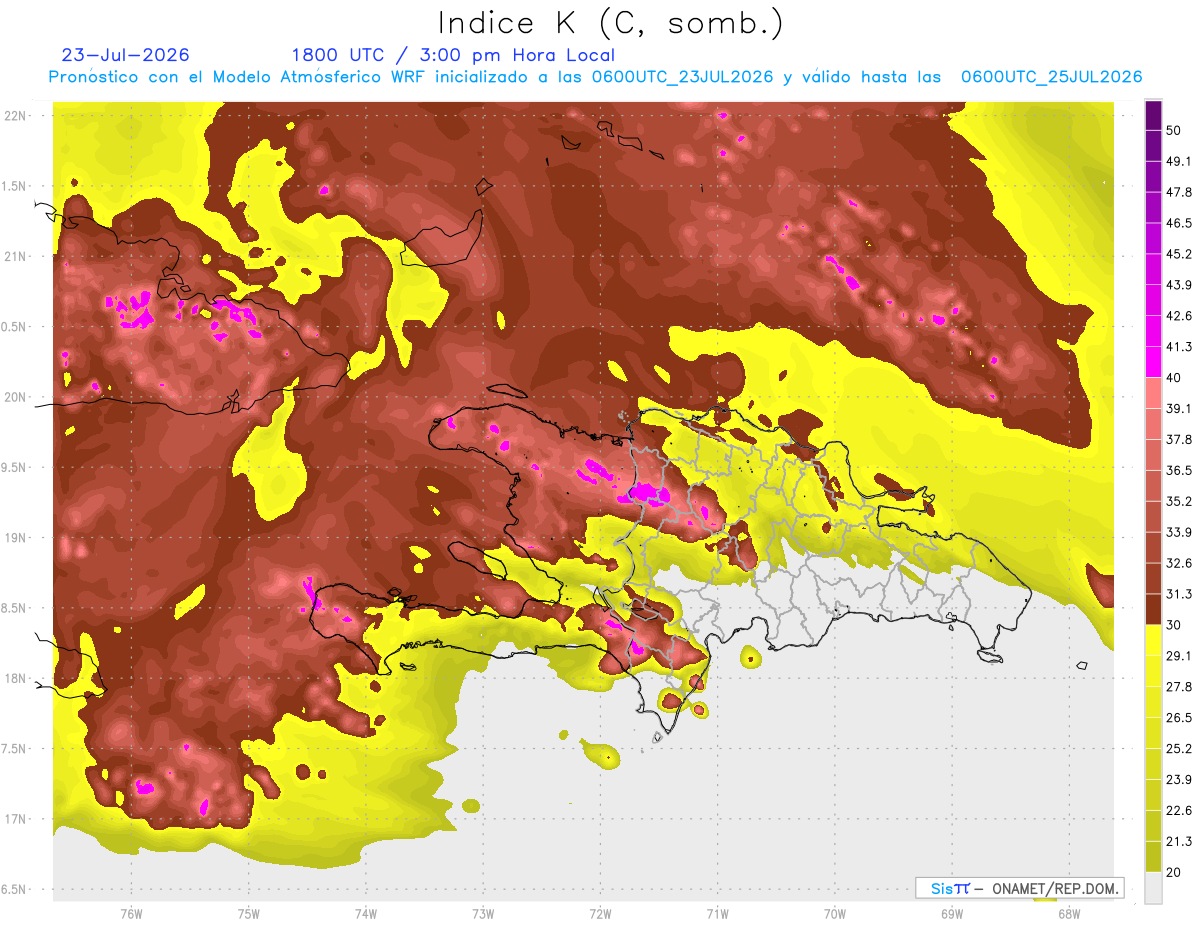
Task: Click the "36.5" colorbar label
Action: pyautogui.click(x=1179, y=470)
